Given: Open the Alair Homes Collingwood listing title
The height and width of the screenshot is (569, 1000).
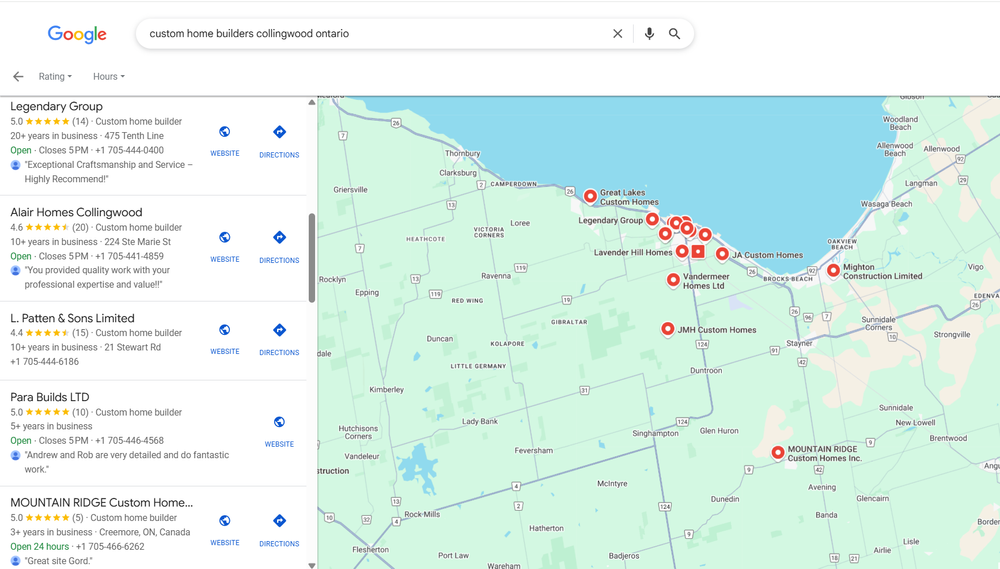Looking at the screenshot, I should coord(76,212).
